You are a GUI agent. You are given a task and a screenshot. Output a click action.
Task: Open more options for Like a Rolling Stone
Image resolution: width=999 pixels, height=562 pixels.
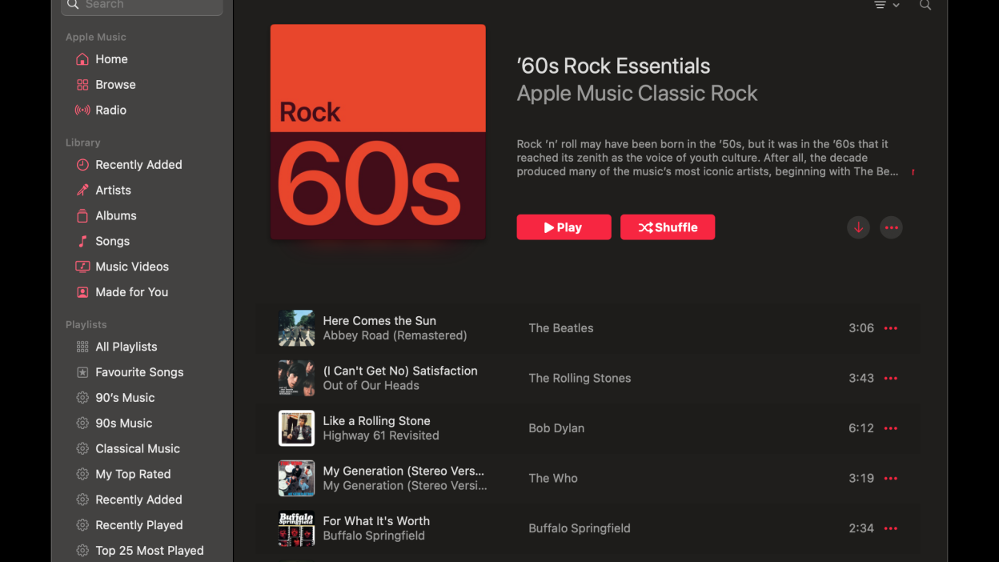890,428
